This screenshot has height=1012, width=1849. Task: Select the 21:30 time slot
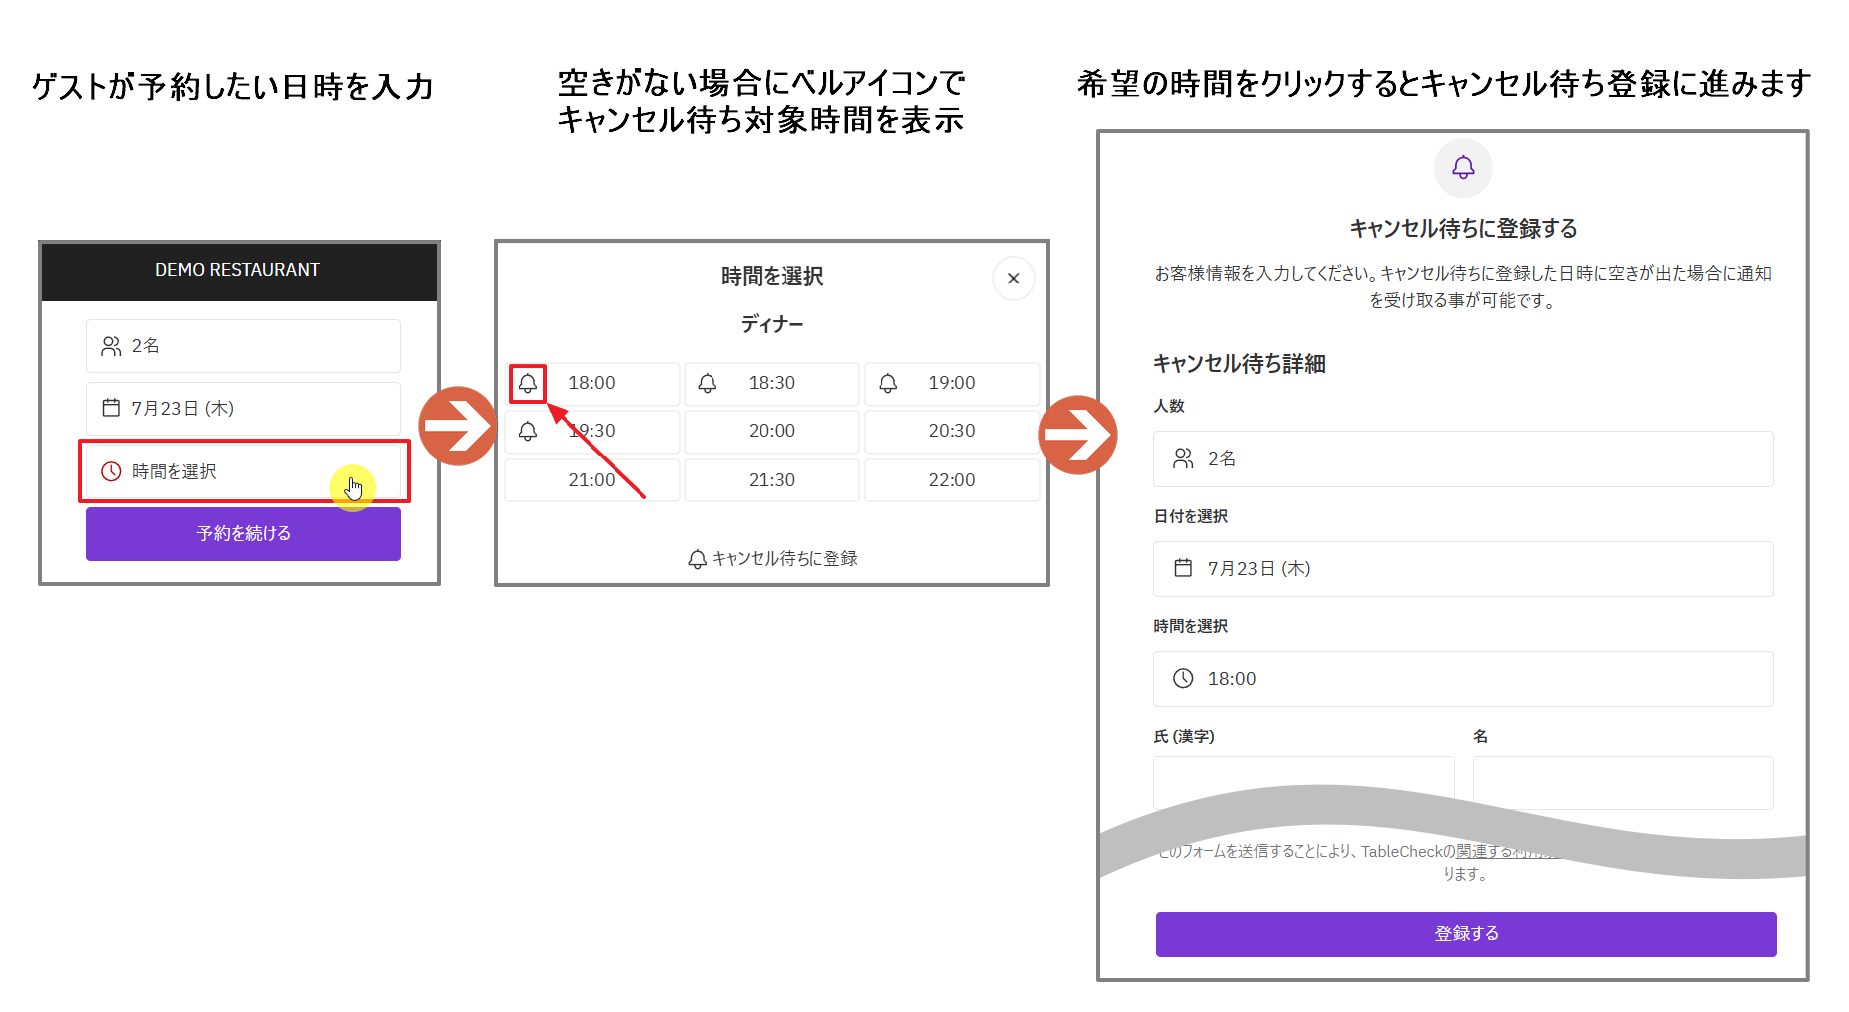[x=772, y=480]
